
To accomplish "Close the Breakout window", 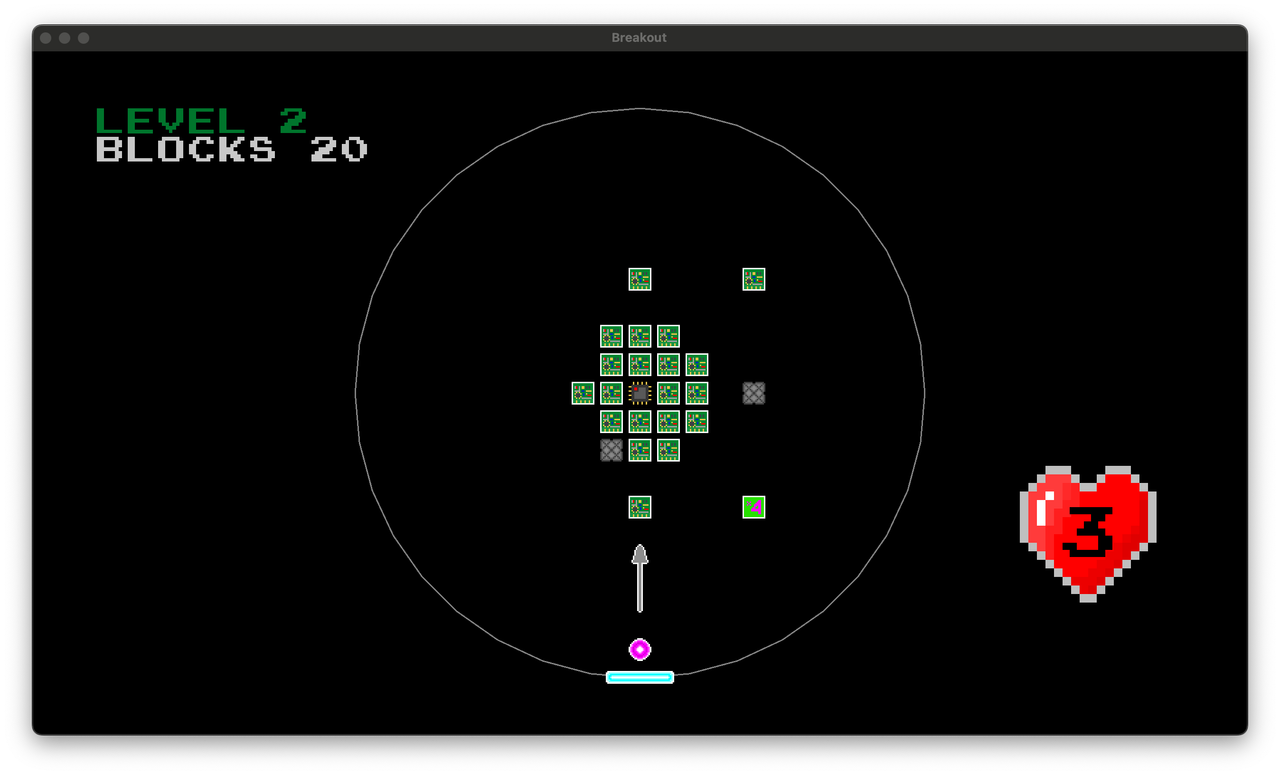I will (x=46, y=38).
